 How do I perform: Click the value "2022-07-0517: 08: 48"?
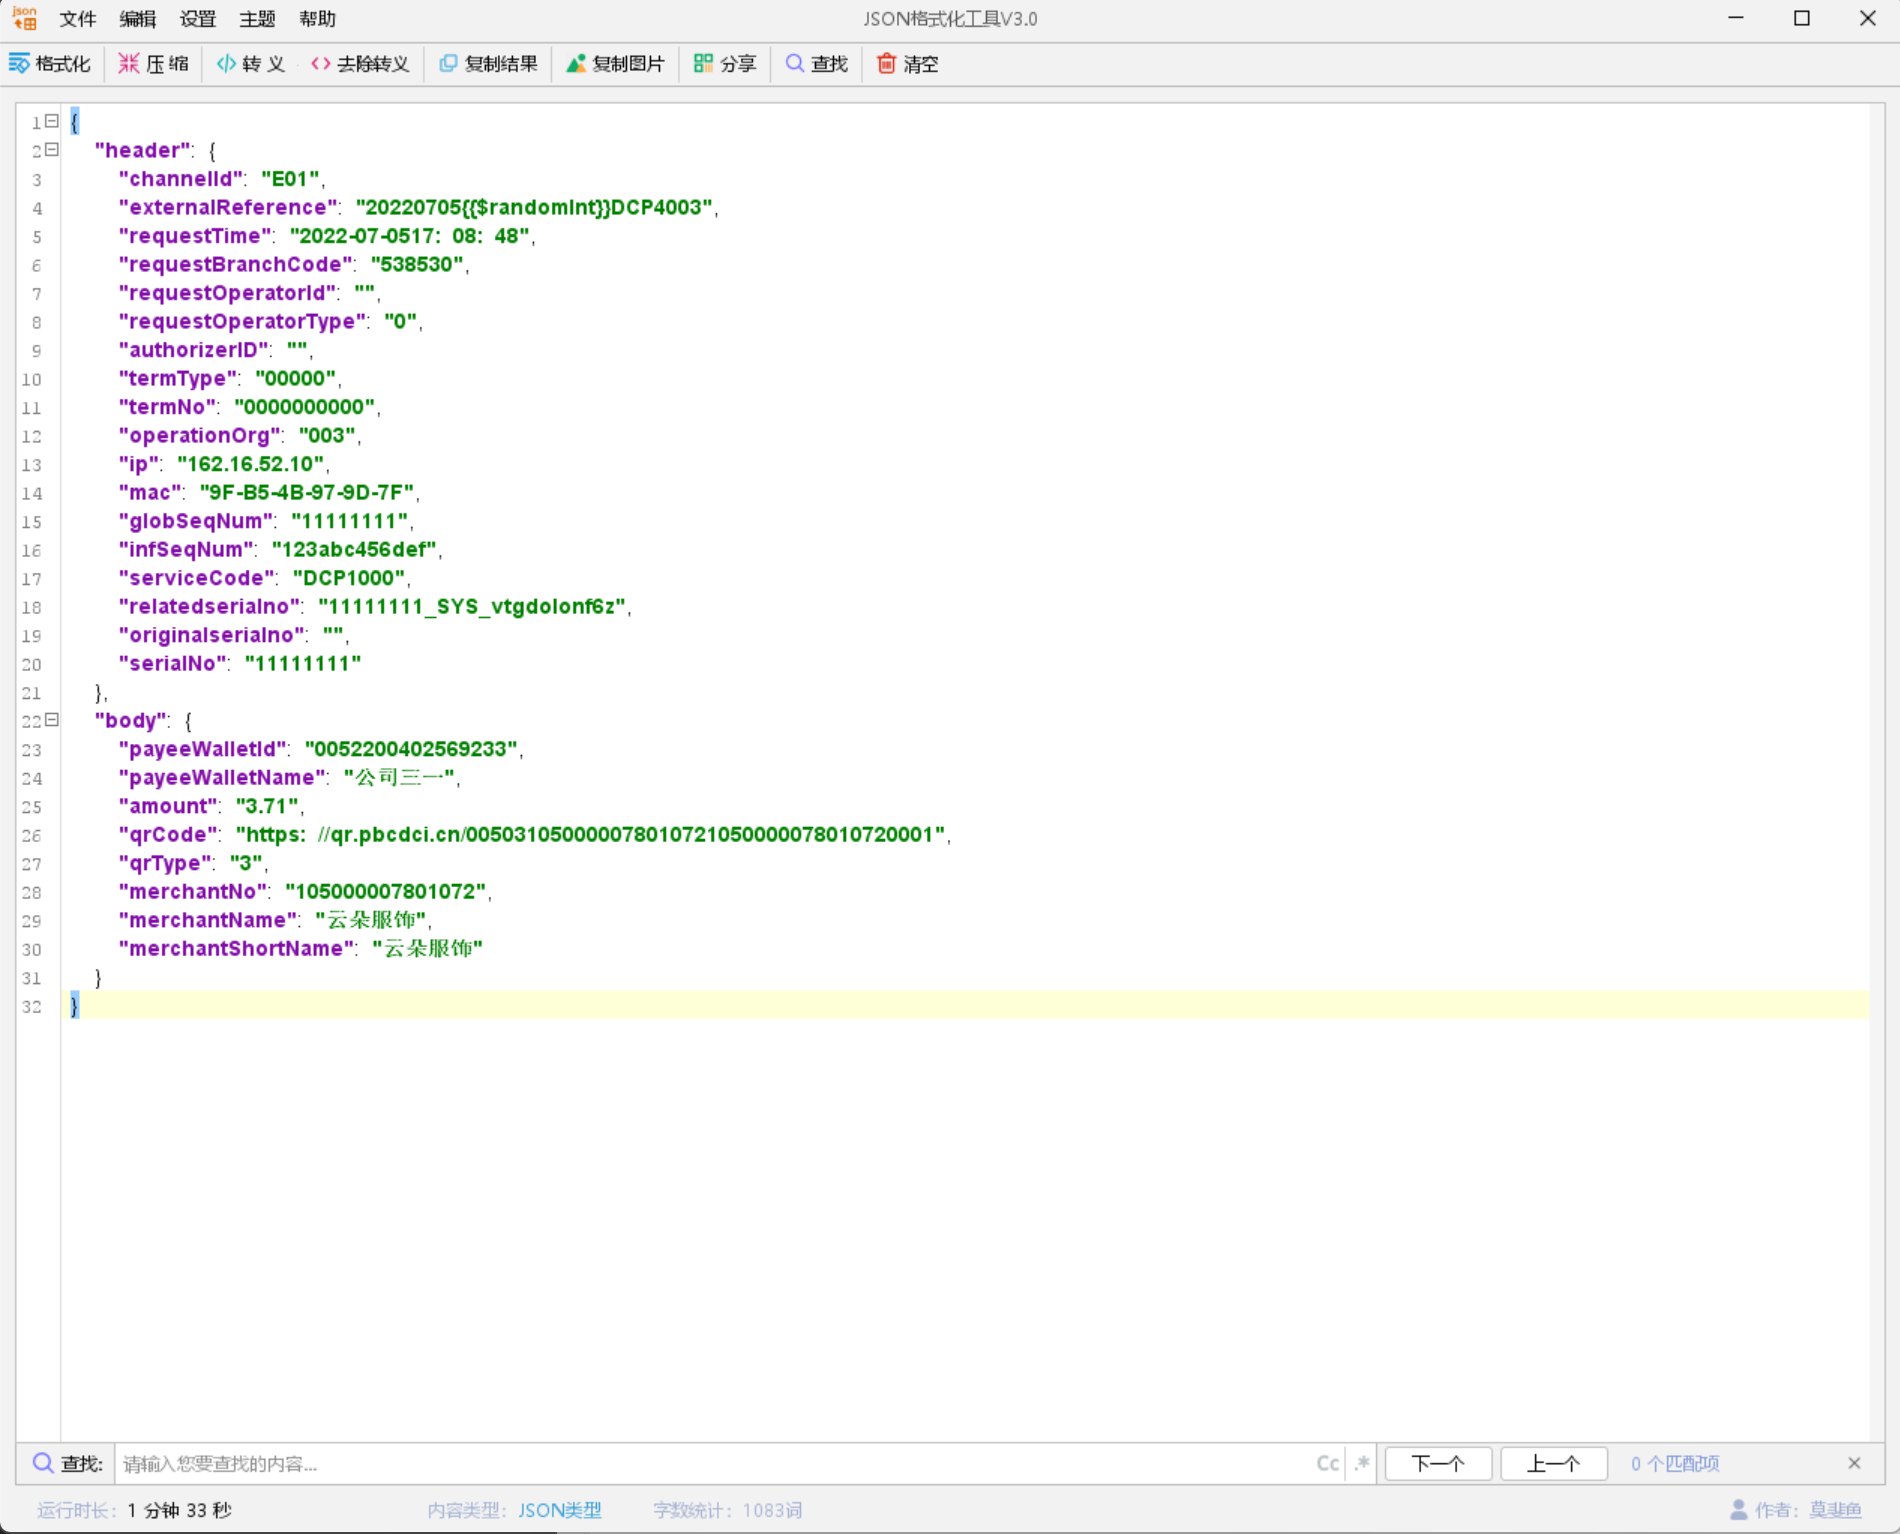tap(410, 236)
